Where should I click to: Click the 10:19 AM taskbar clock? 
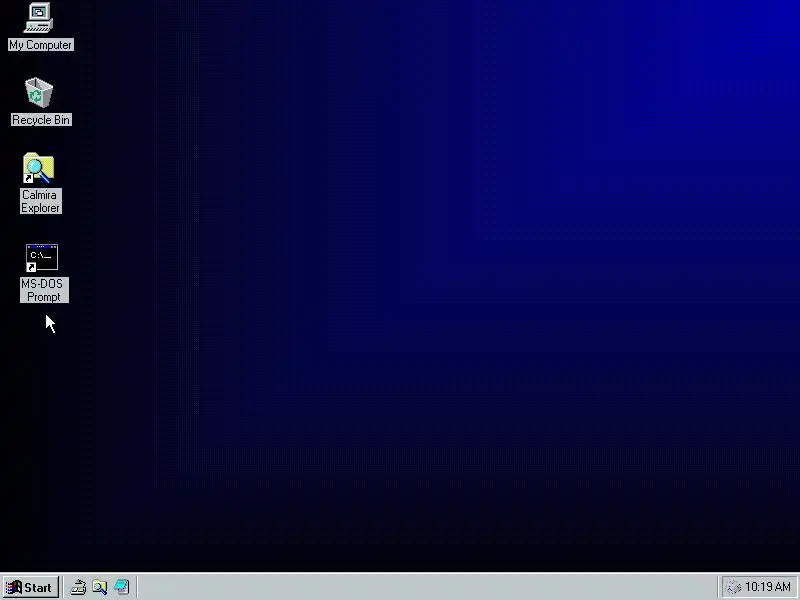tap(768, 587)
